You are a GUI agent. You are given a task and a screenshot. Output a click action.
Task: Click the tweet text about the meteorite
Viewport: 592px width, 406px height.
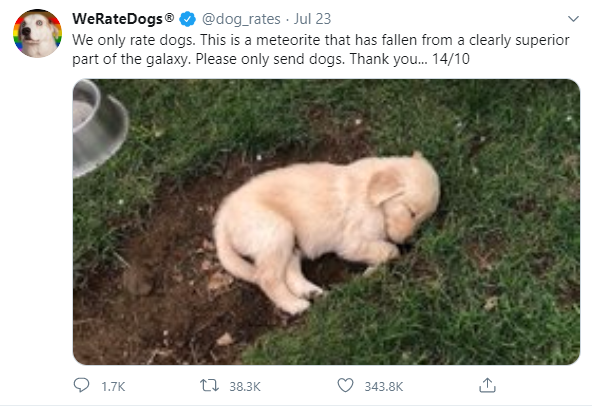pos(321,49)
